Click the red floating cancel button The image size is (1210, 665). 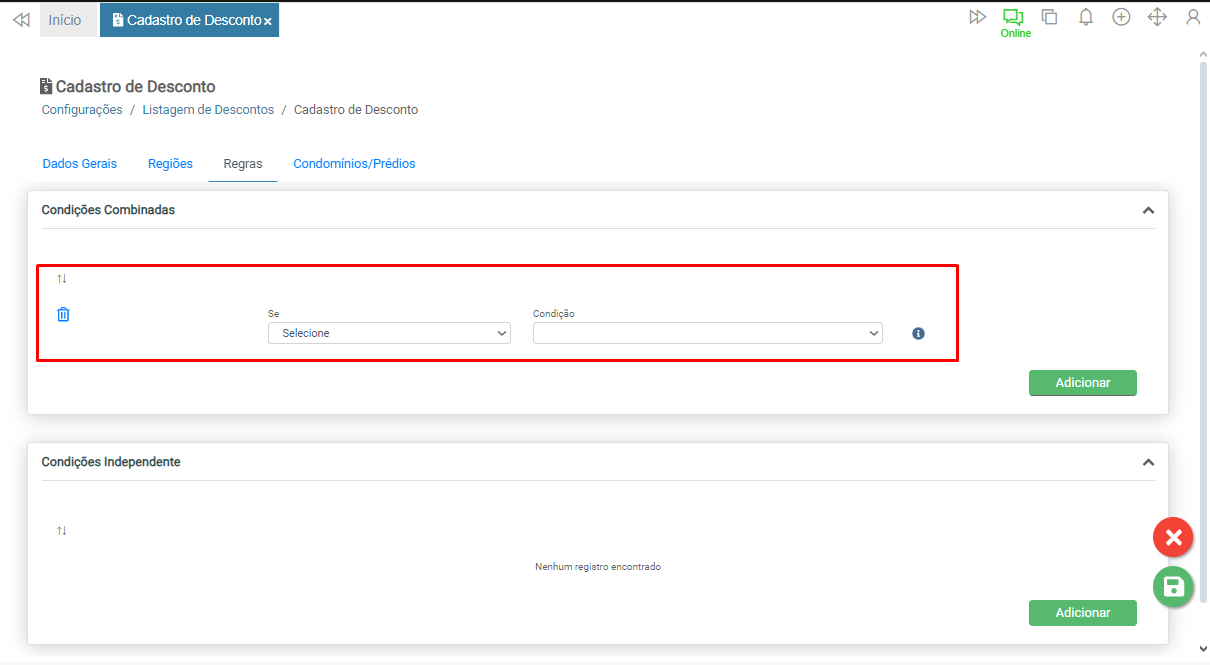tap(1173, 538)
